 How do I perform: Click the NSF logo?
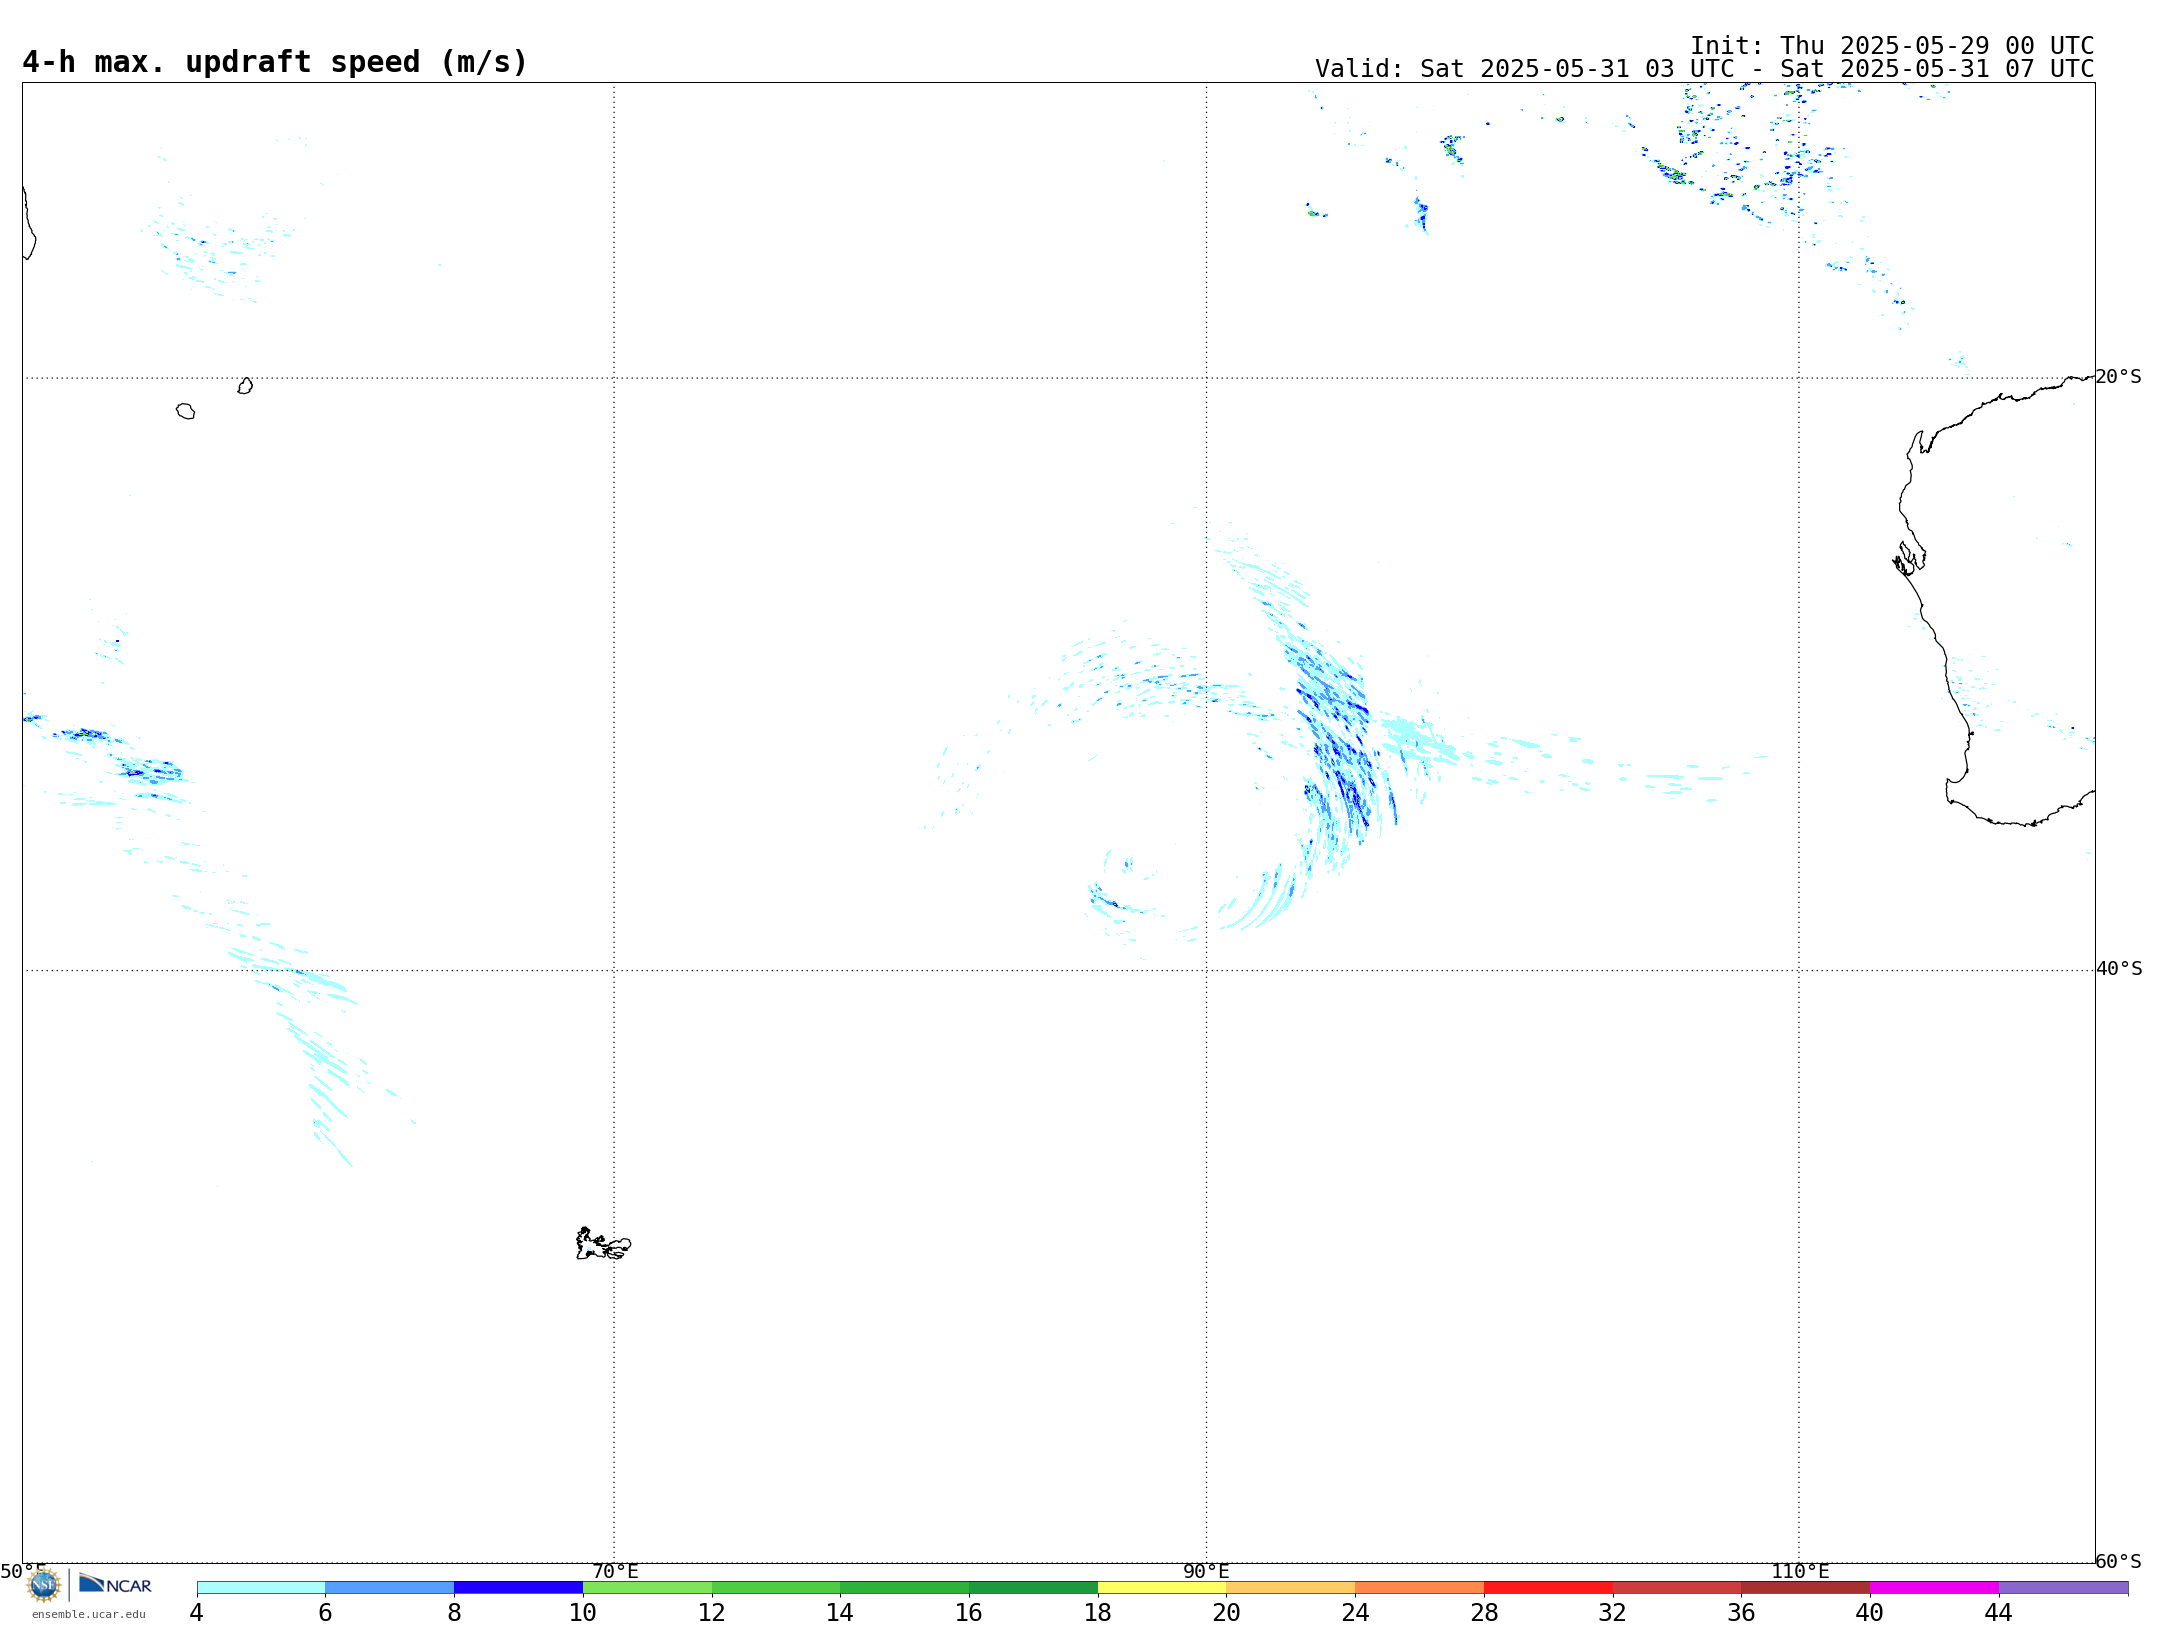point(44,1584)
